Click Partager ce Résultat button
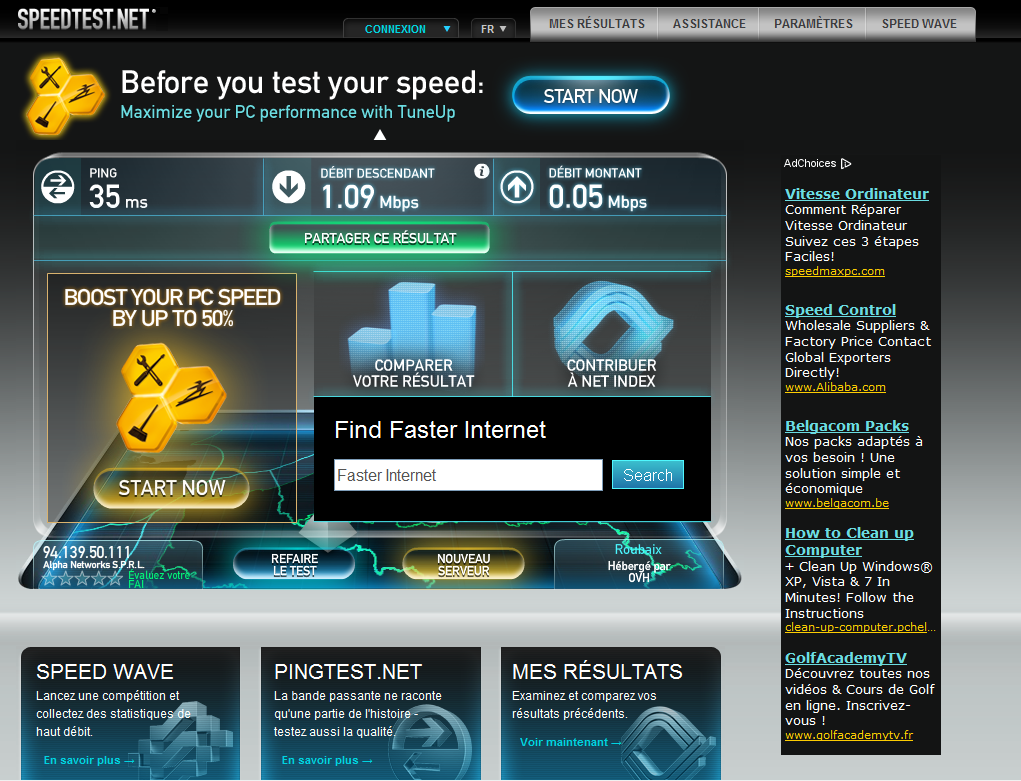Viewport: 1021px width, 781px height. click(x=380, y=238)
